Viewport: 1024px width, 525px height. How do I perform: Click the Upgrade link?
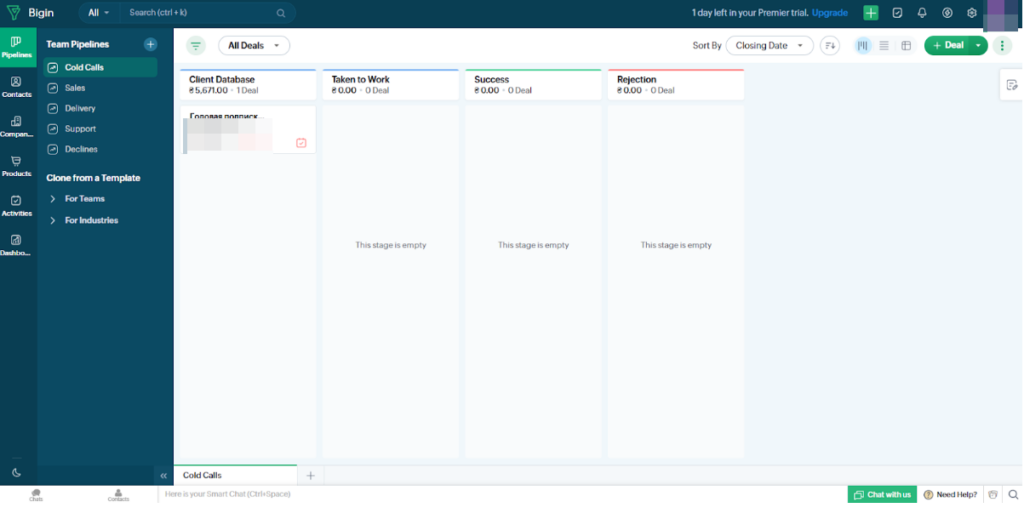829,13
